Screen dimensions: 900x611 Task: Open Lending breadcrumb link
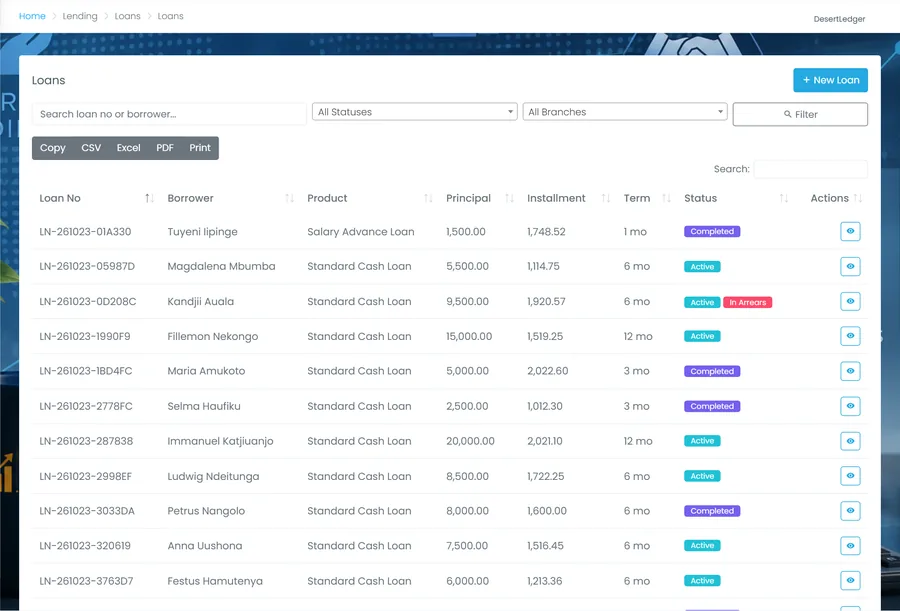click(80, 16)
